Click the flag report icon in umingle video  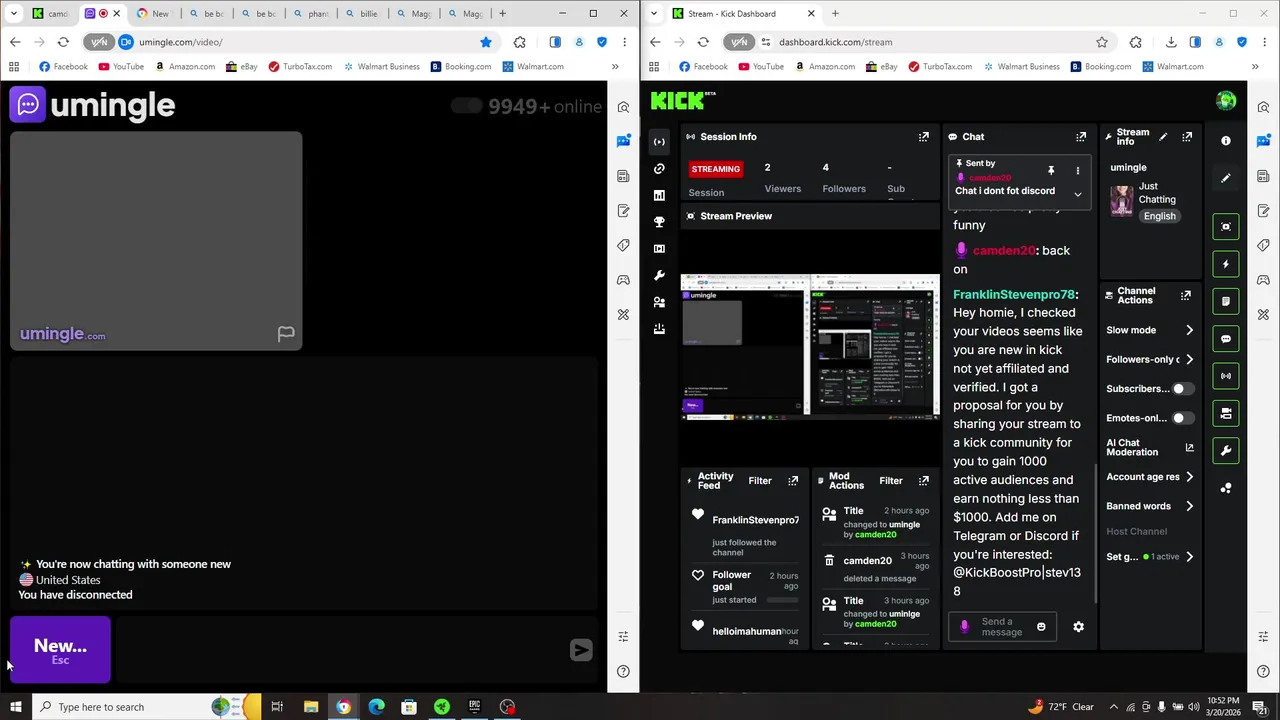pyautogui.click(x=286, y=334)
